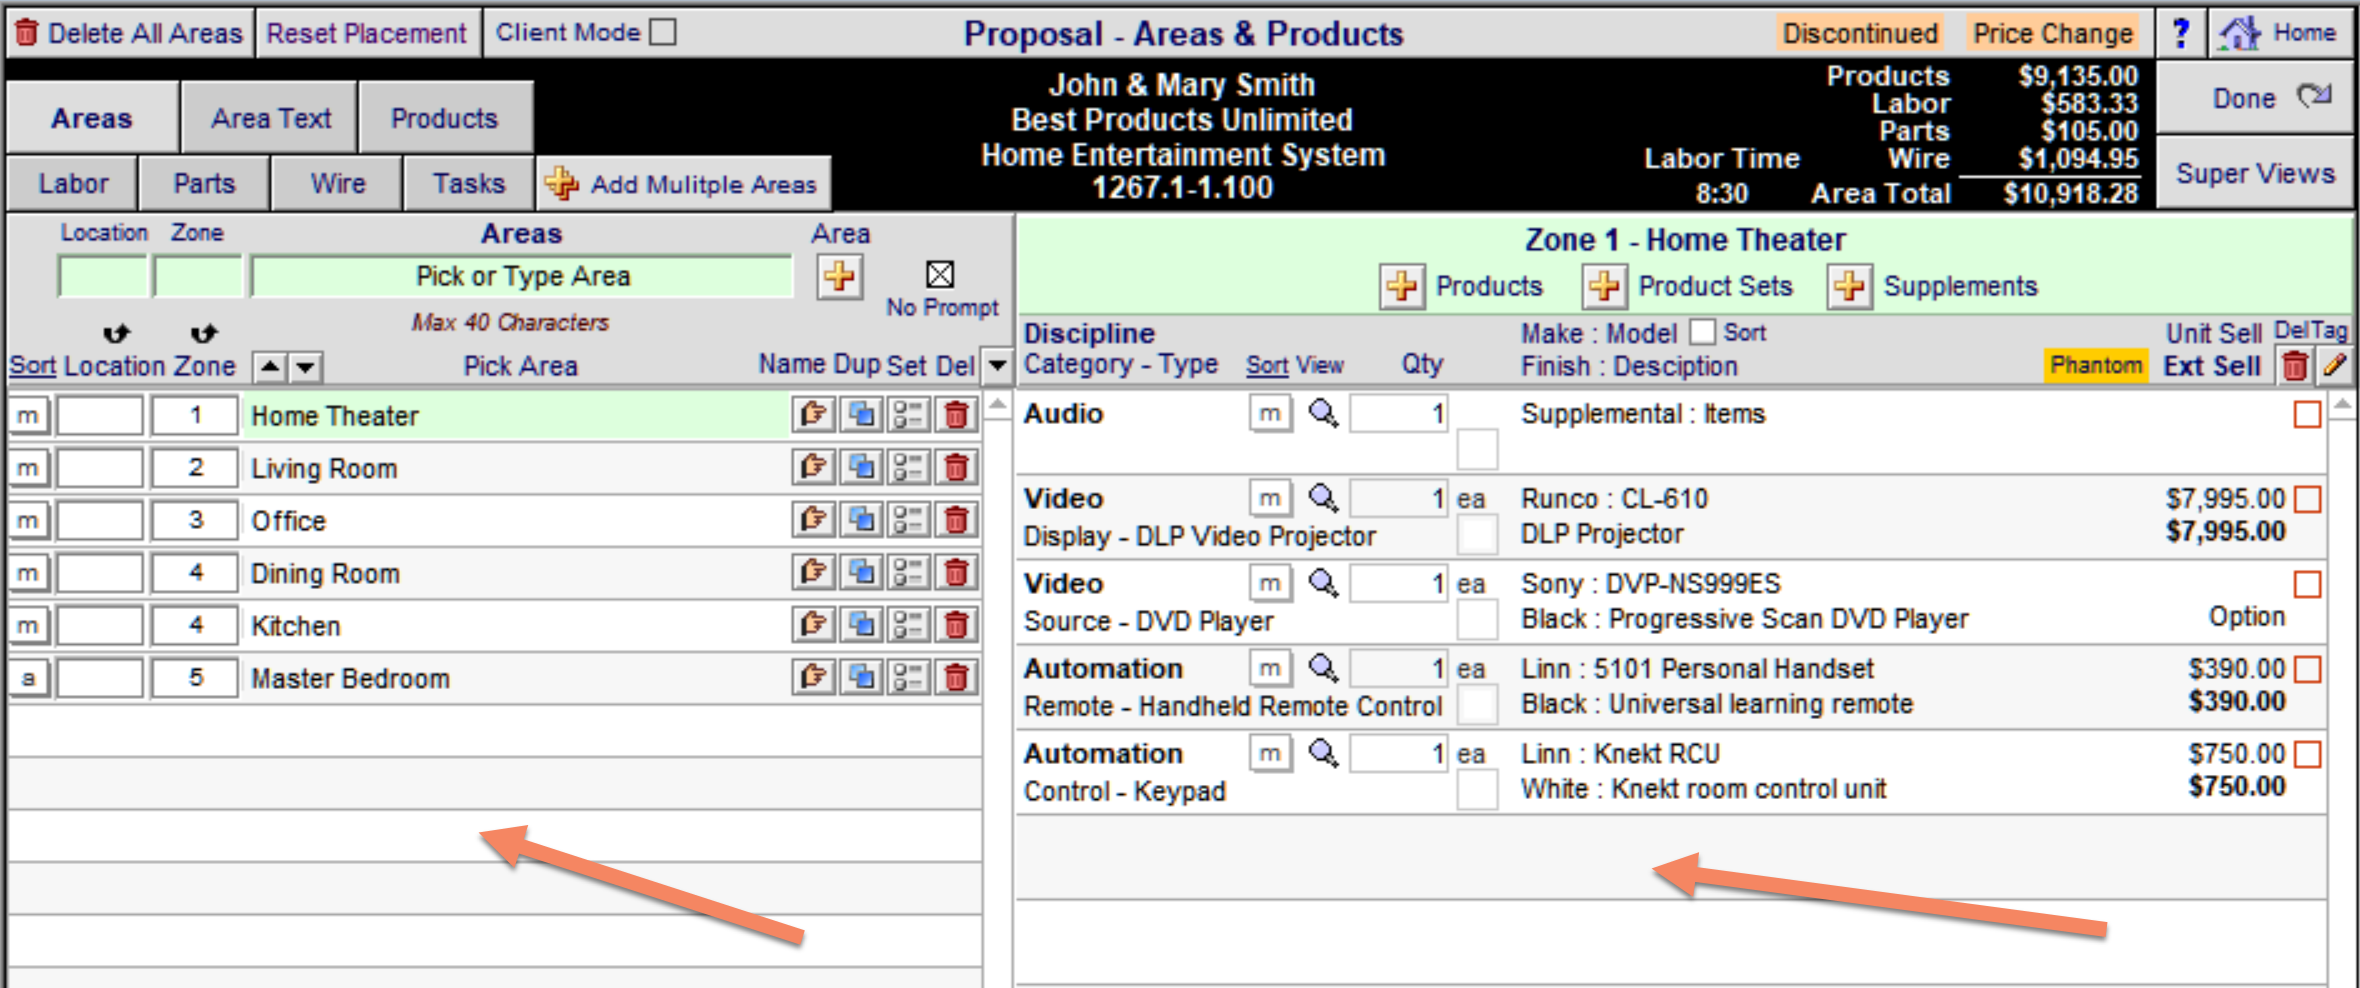Click the Reset Placement button

coord(367,33)
